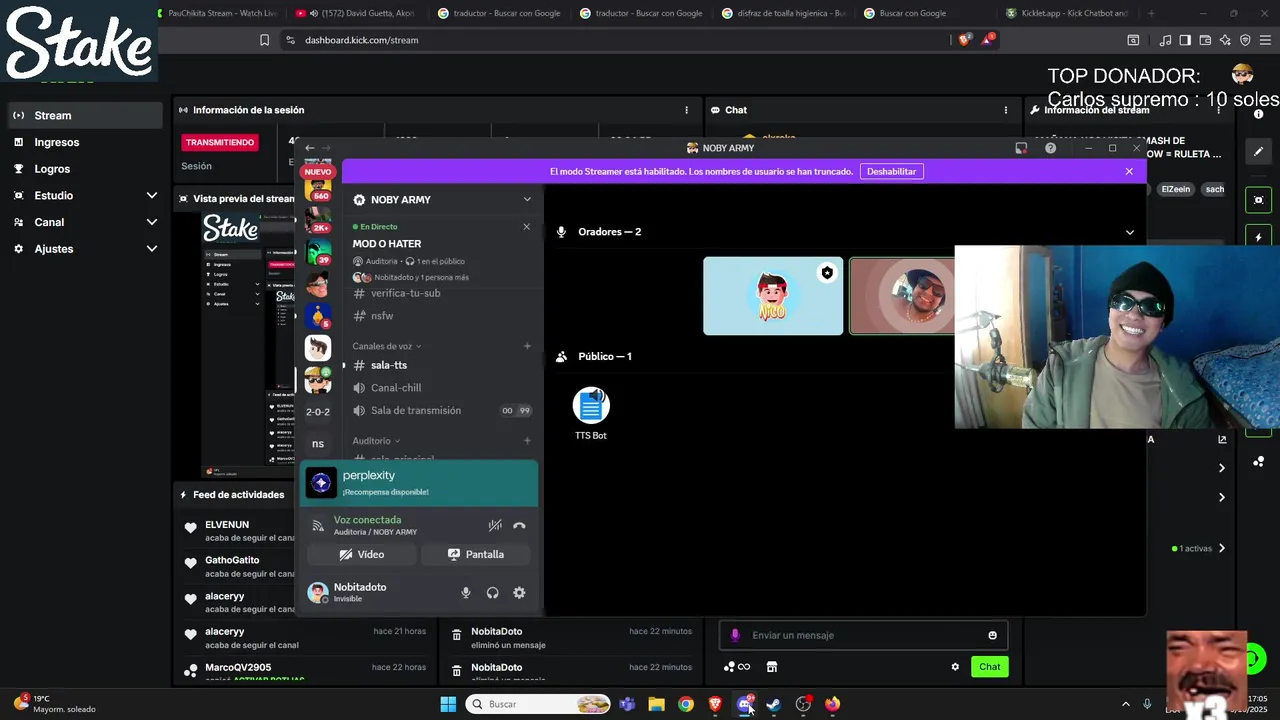Click the pencil edit icon on right rail
This screenshot has width=1280, height=720.
point(1259,151)
